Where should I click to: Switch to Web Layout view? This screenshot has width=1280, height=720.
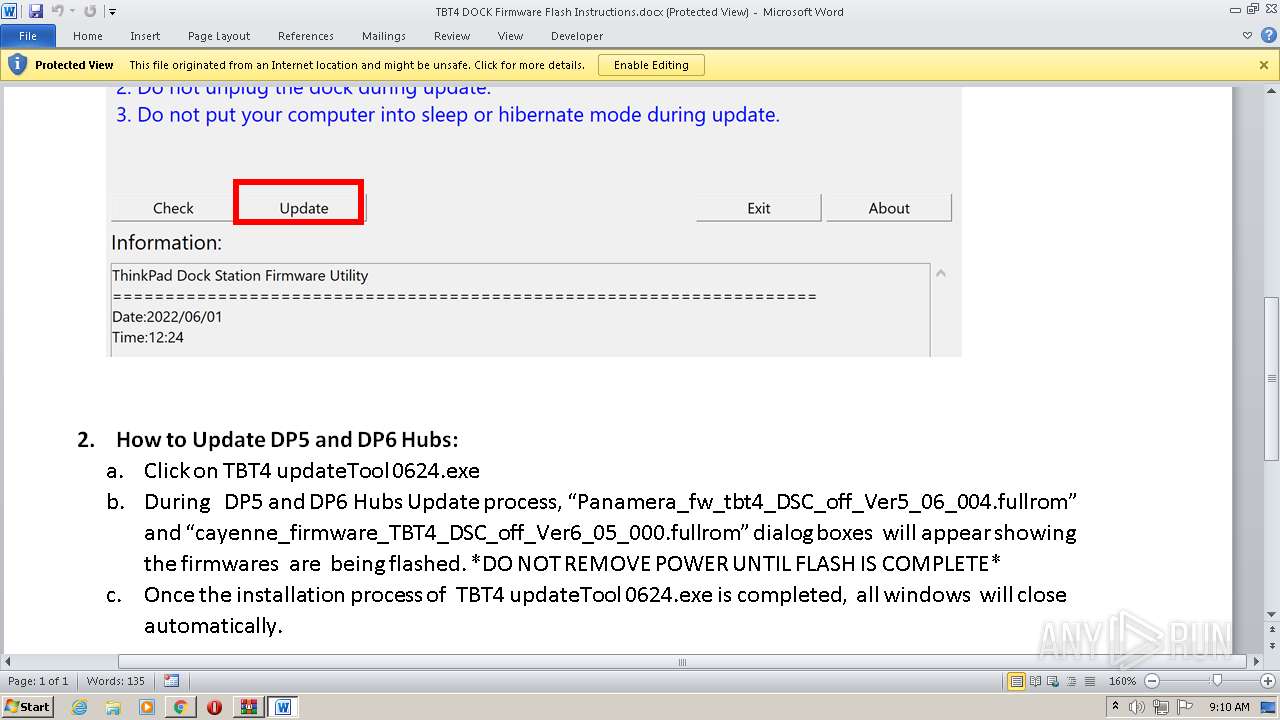tap(1053, 681)
